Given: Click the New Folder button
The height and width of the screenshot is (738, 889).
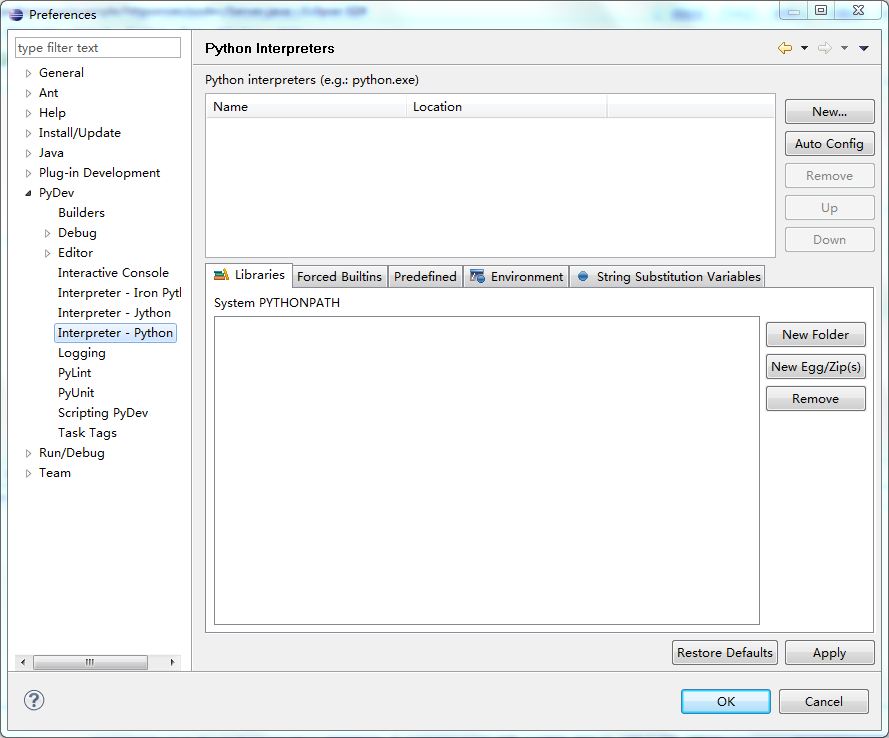Looking at the screenshot, I should click(x=815, y=335).
